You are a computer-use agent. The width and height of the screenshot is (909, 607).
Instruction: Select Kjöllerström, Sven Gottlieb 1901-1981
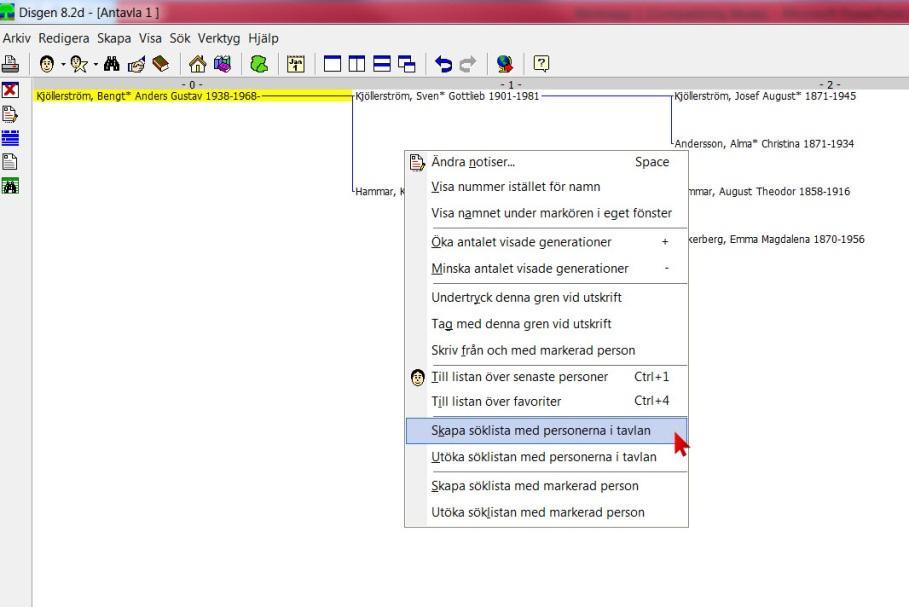click(x=447, y=96)
